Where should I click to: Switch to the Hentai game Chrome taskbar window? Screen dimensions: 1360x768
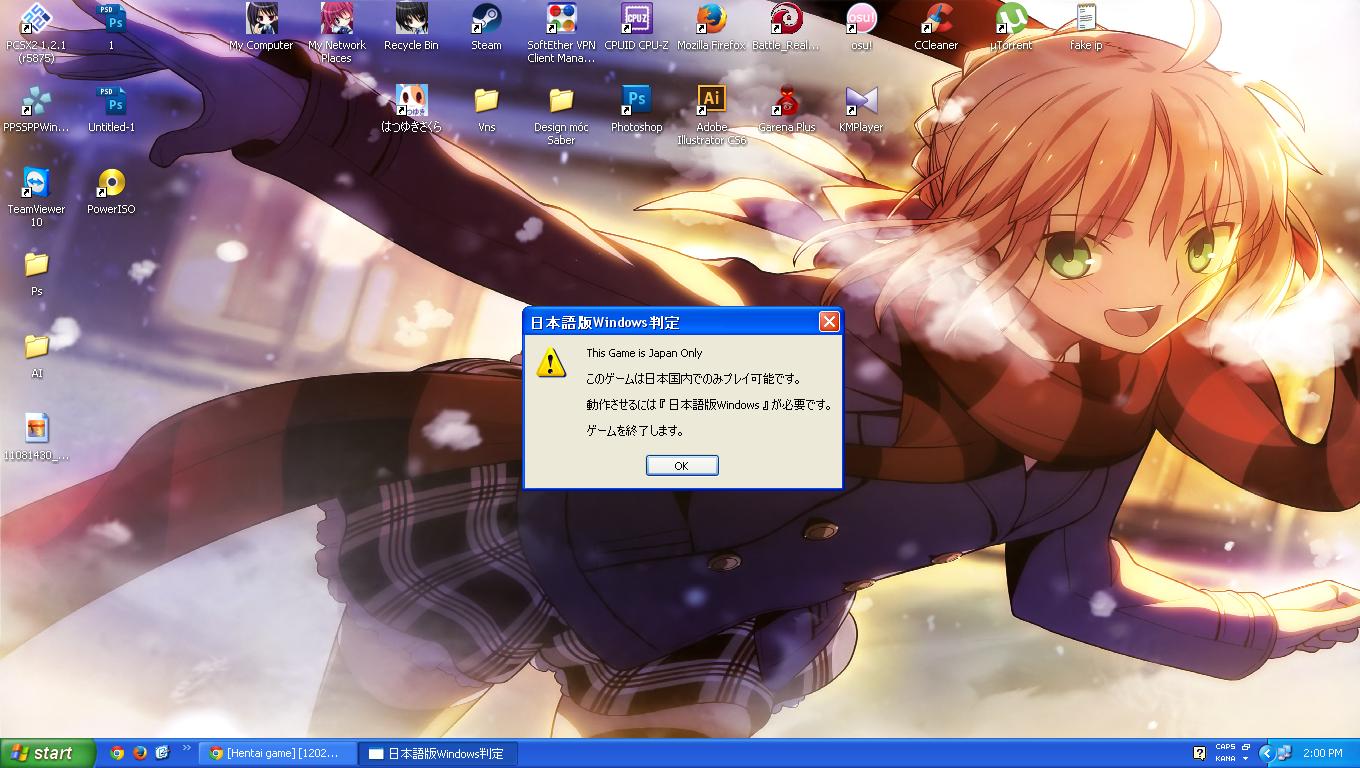[277, 753]
